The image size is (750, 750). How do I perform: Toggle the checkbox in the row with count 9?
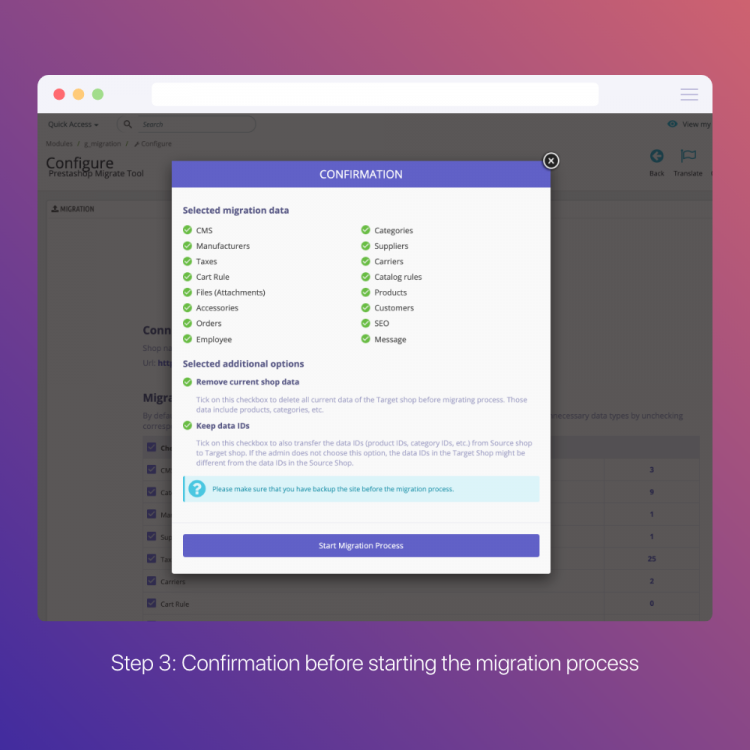pyautogui.click(x=152, y=492)
